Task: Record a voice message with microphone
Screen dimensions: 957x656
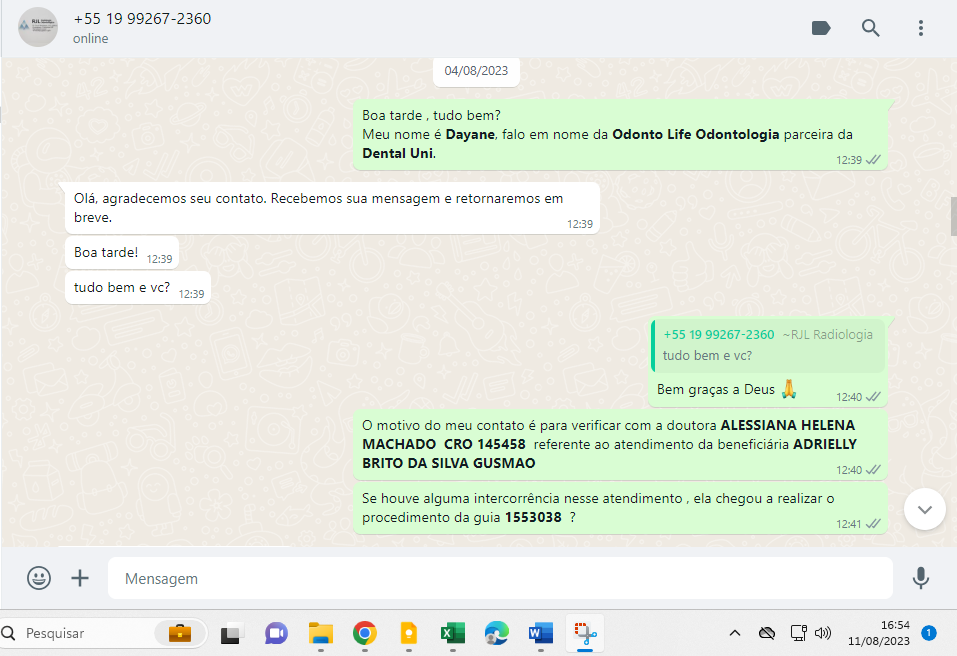Action: click(x=920, y=578)
